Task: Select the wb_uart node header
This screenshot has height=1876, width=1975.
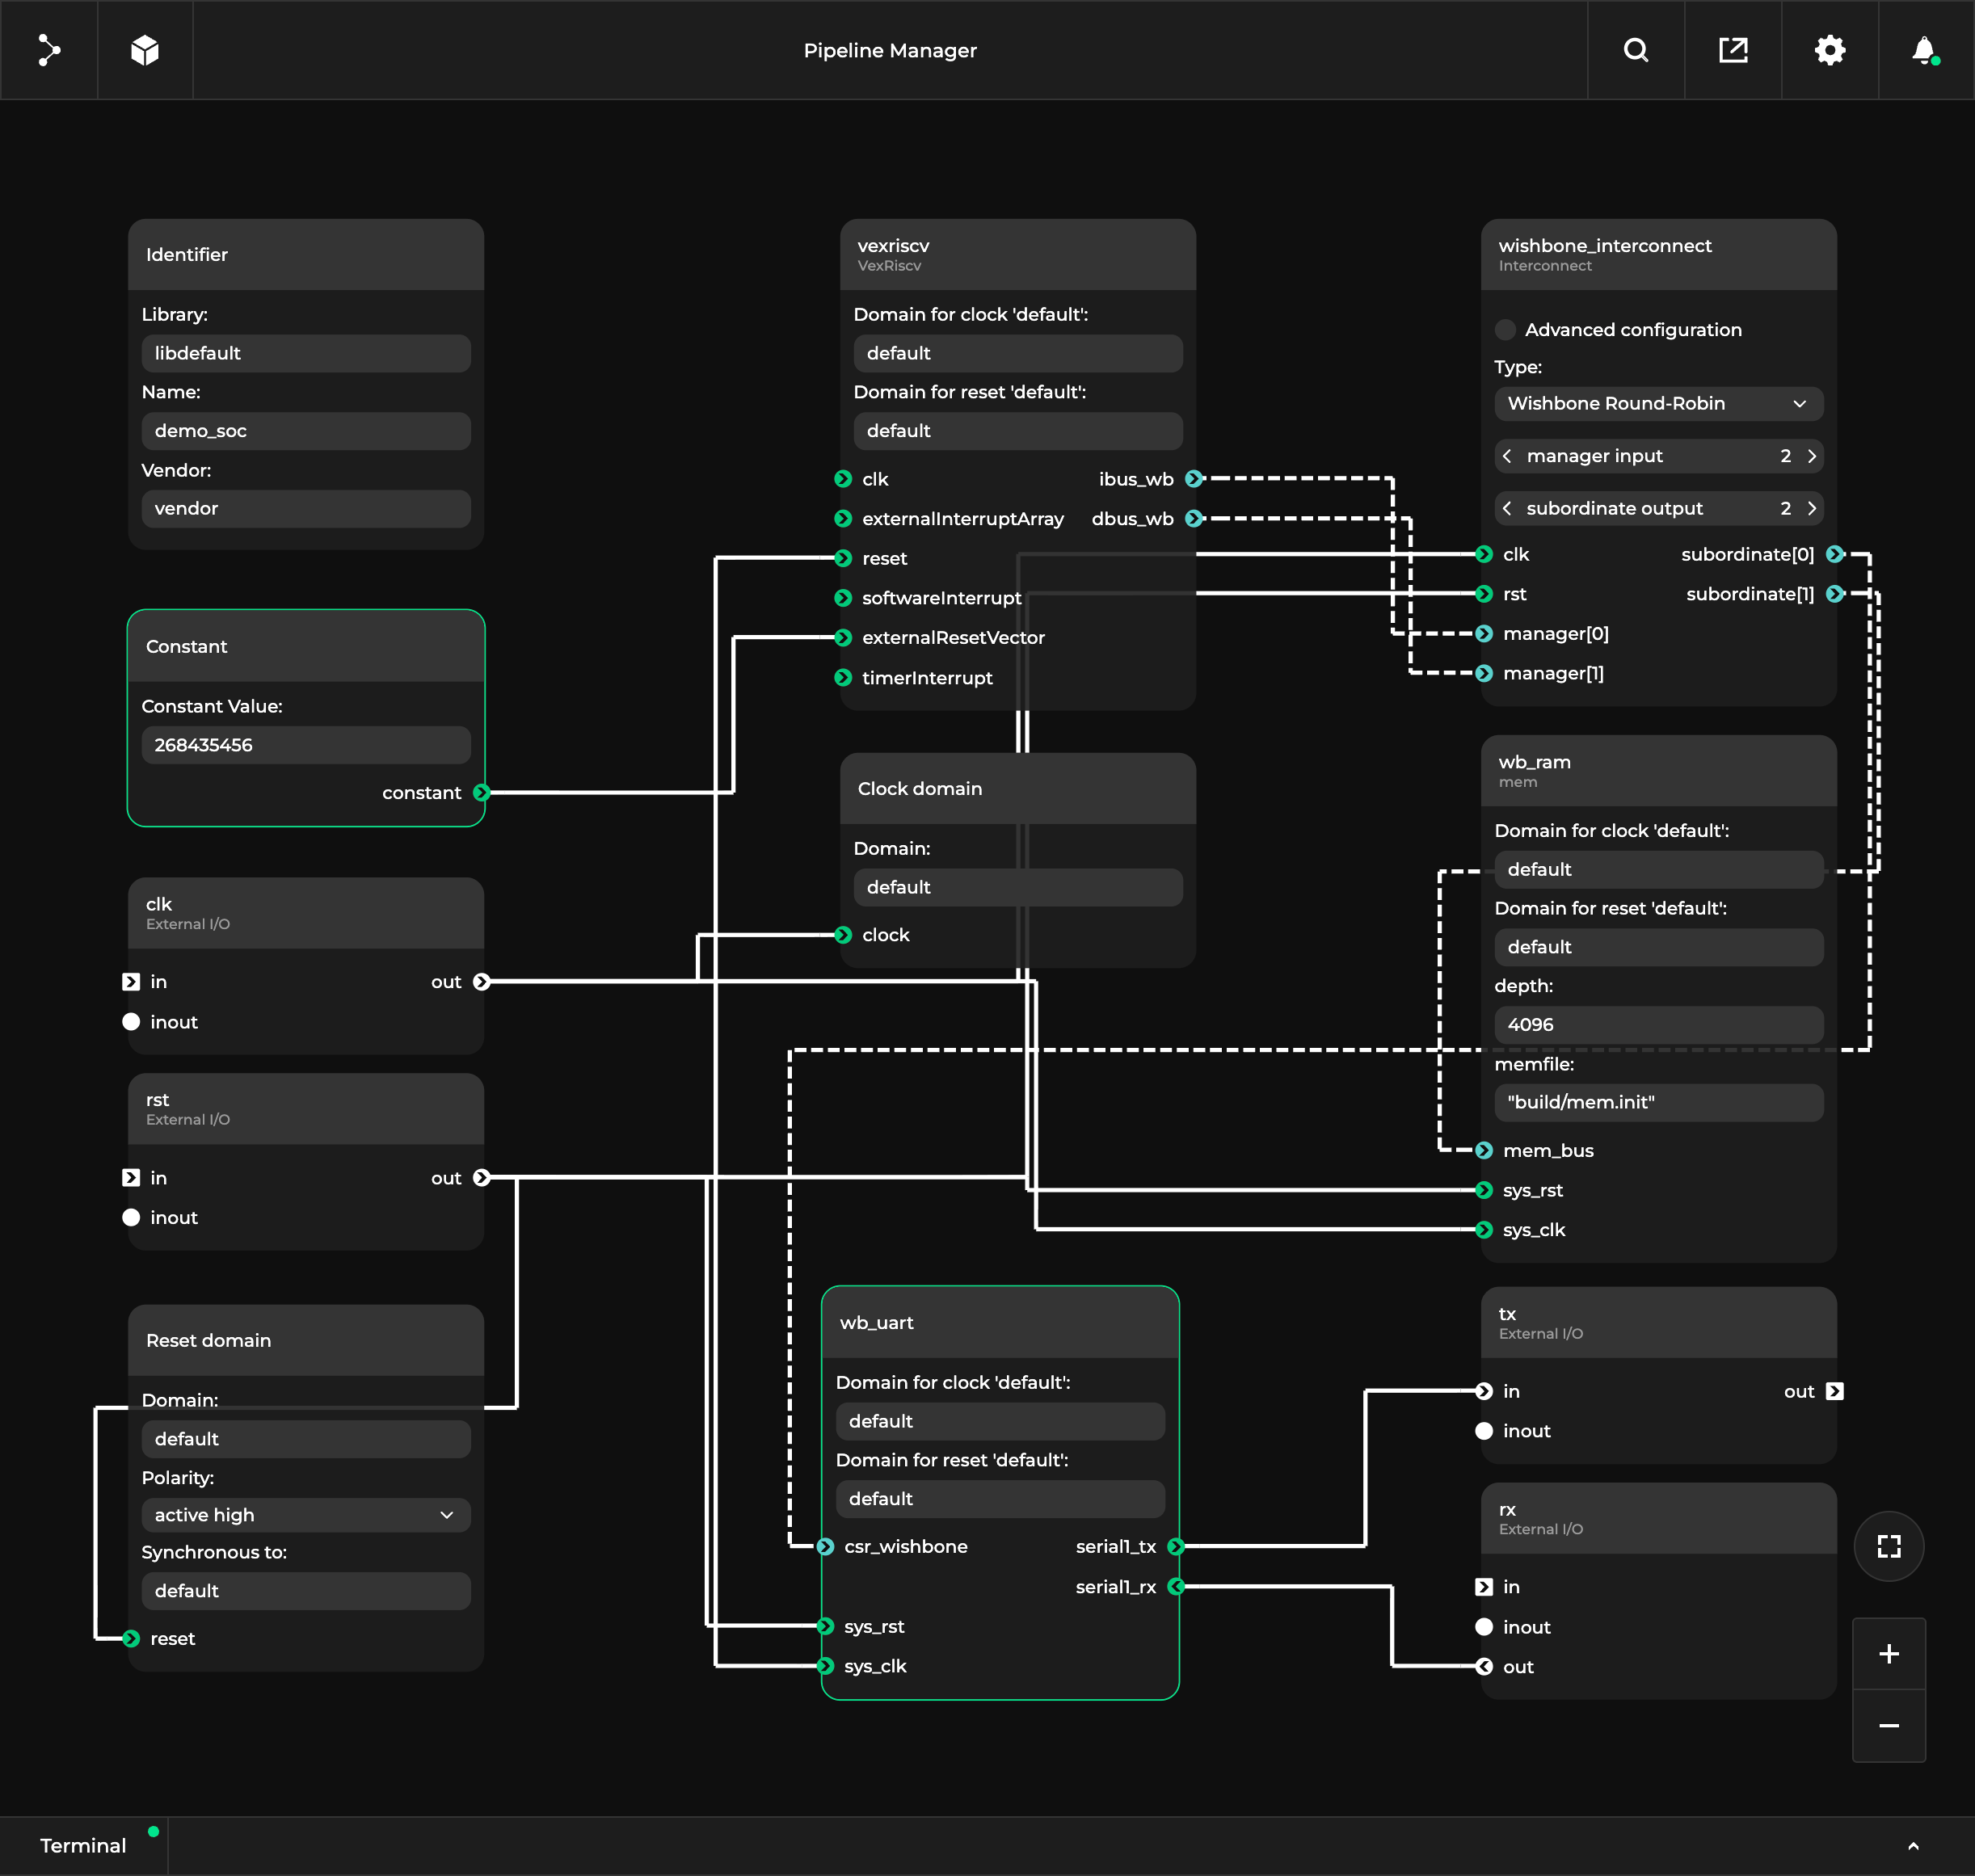Action: tap(1000, 1322)
